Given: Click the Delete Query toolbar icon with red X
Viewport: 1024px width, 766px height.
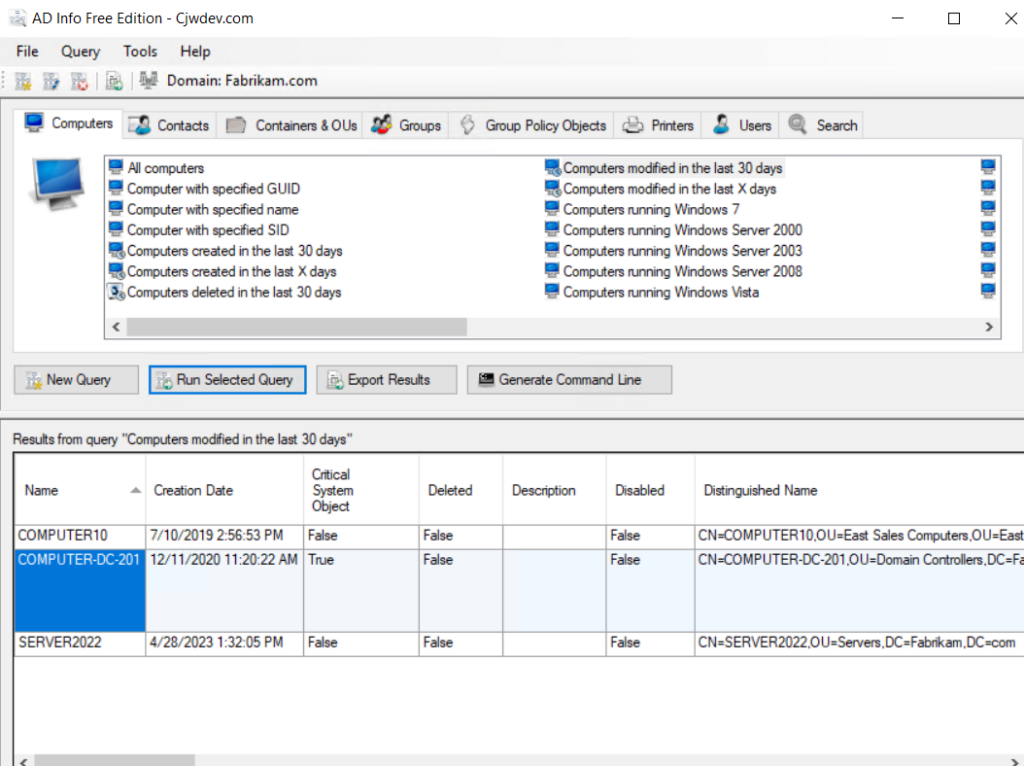Looking at the screenshot, I should 79,81.
